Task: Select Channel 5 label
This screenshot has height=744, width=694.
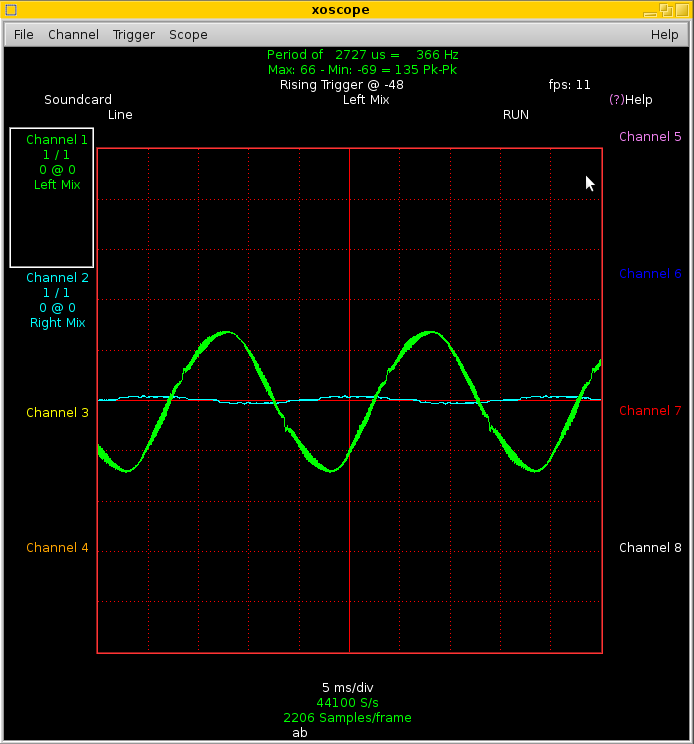Action: pos(650,137)
